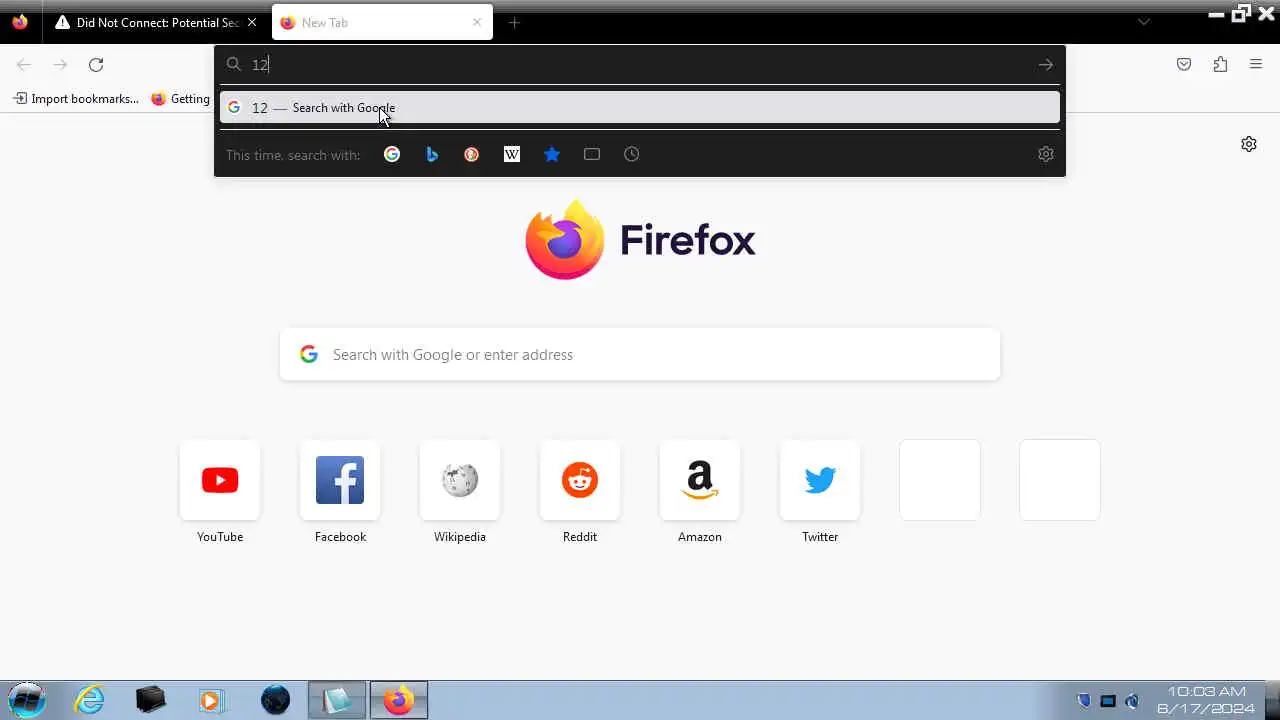Search this time with DuckDuckGo icon

tap(472, 154)
